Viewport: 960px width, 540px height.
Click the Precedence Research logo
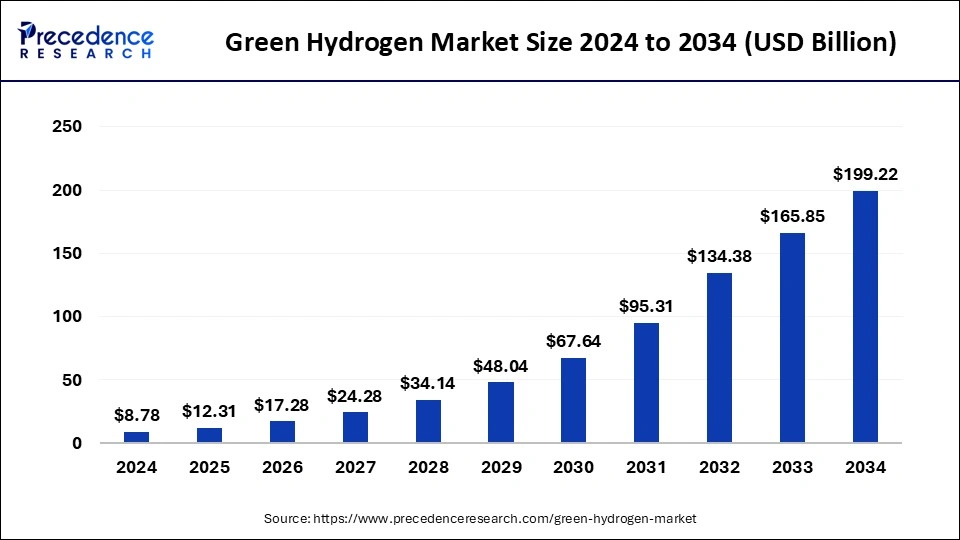click(x=86, y=40)
